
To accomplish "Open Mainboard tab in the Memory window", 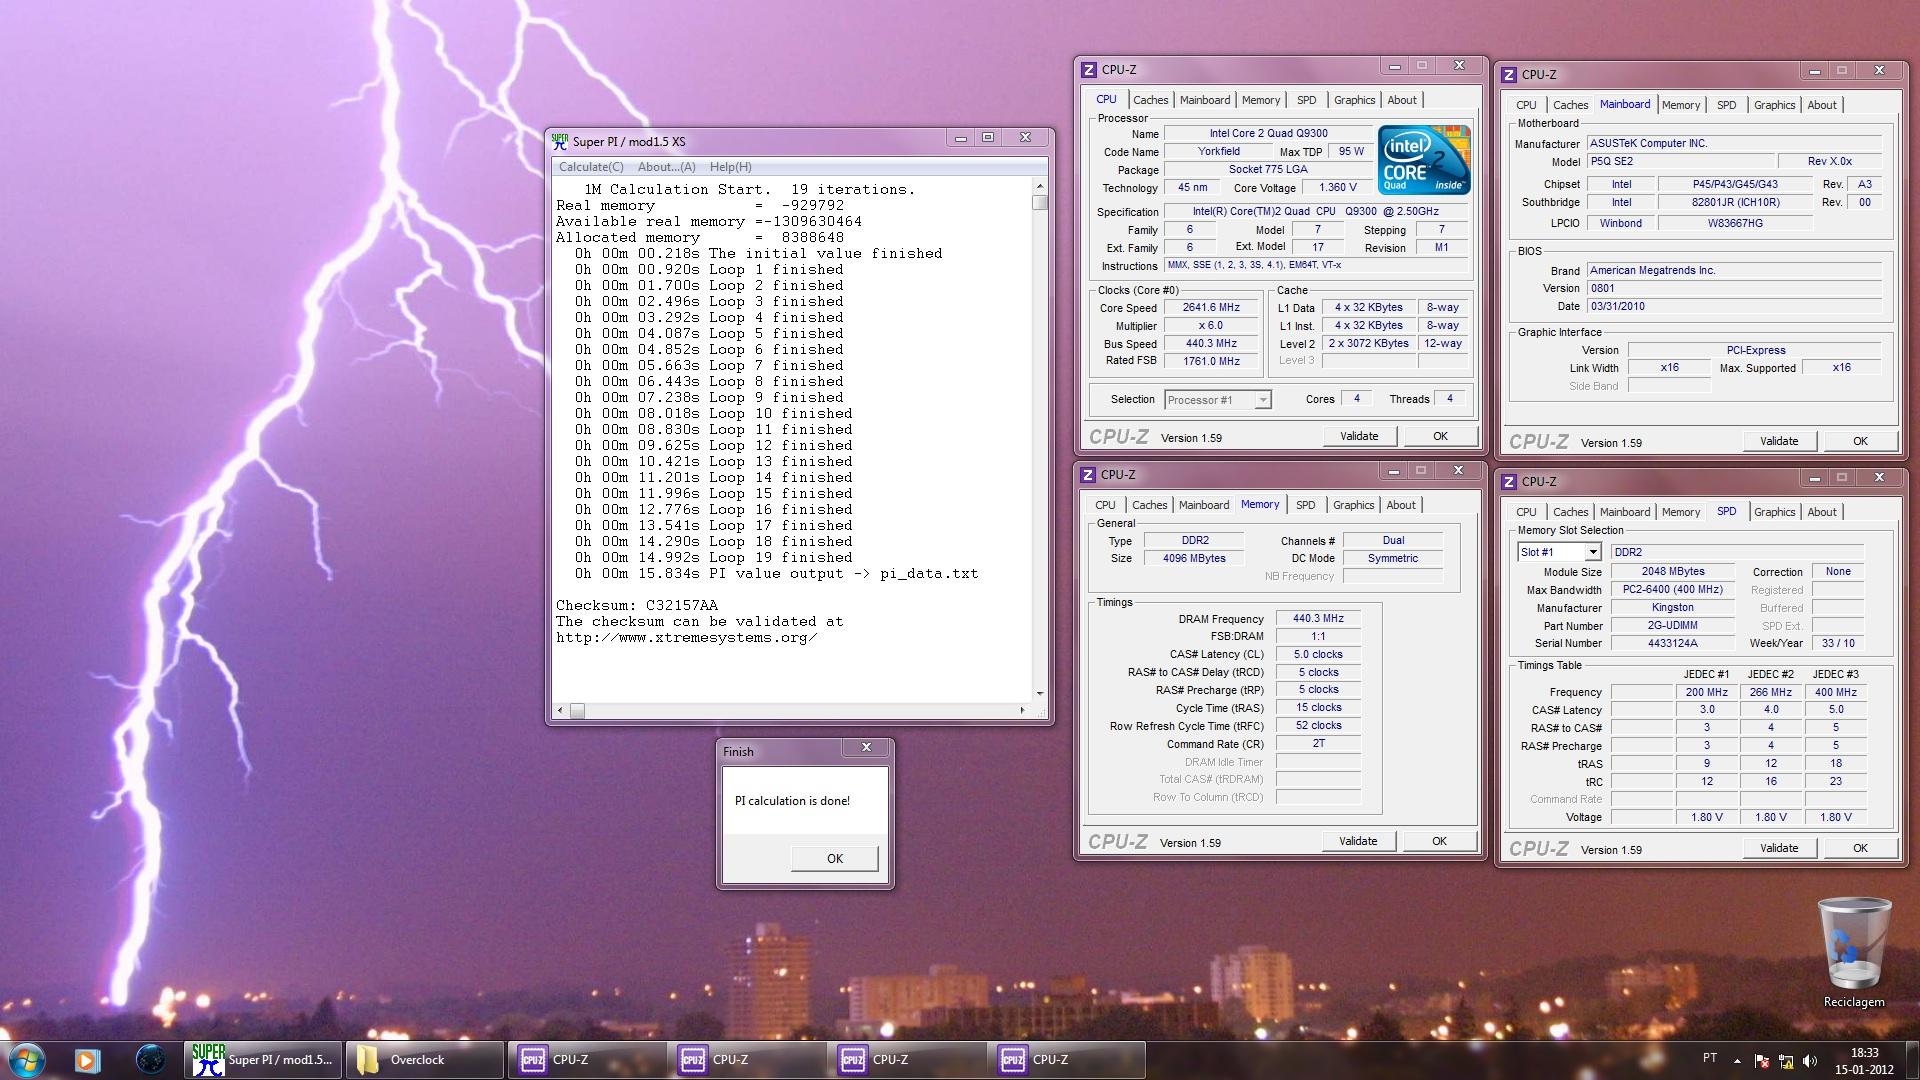I will click(1204, 505).
